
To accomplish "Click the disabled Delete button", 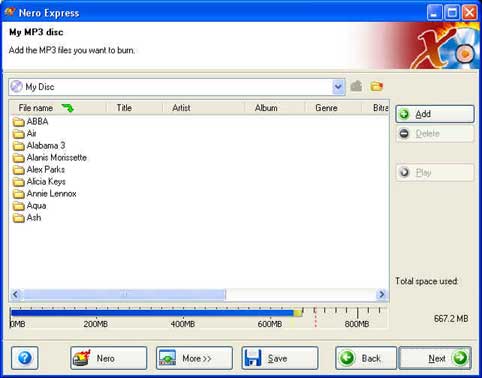I will point(435,134).
